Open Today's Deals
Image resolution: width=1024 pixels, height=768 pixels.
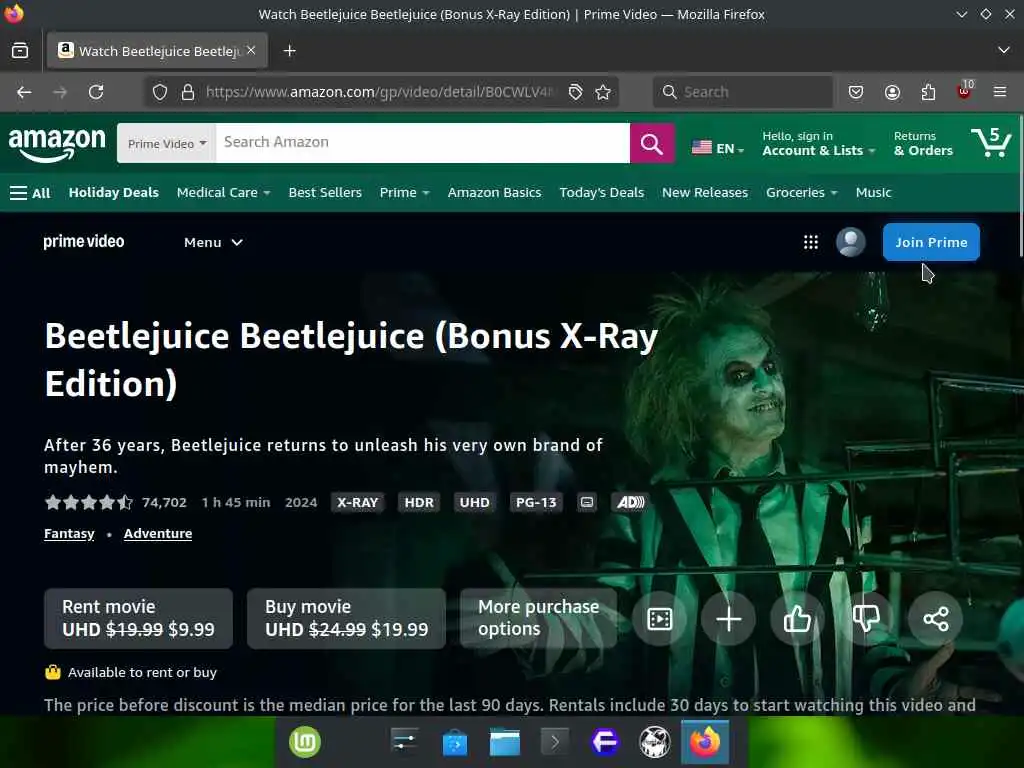click(x=601, y=193)
